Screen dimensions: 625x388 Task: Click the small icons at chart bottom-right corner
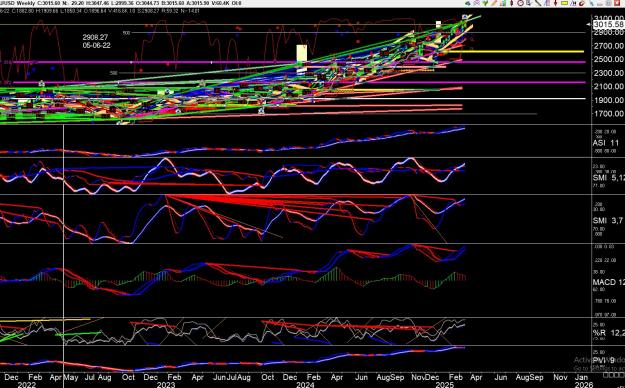coord(613,375)
